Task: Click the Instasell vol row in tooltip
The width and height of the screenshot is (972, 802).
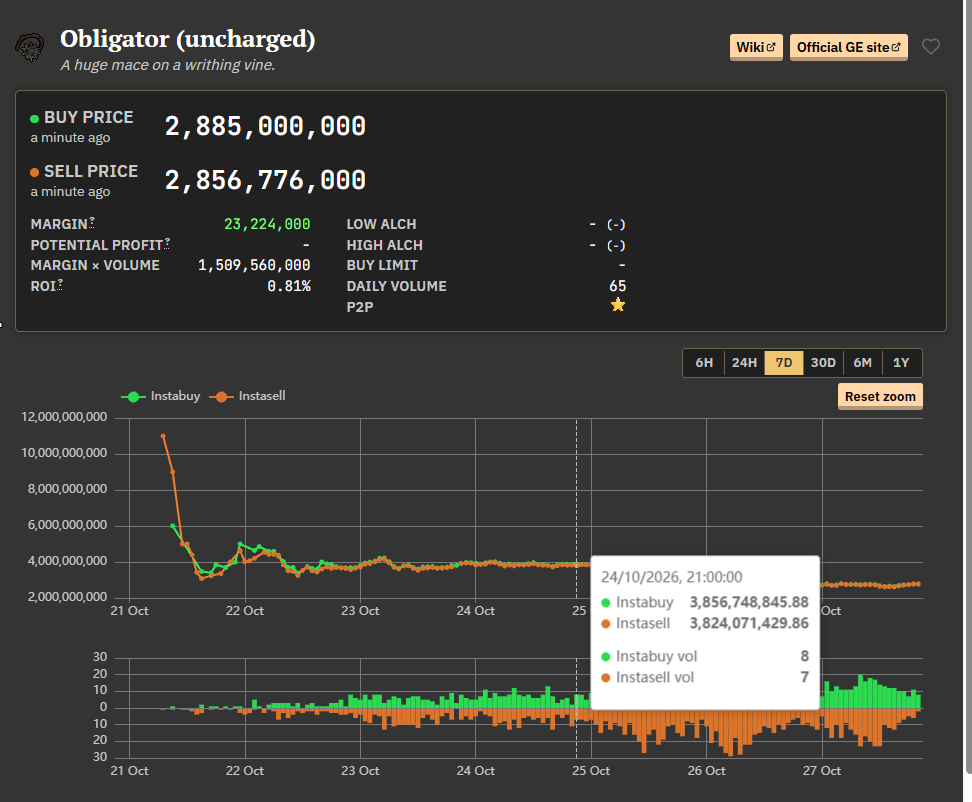Action: click(x=705, y=677)
